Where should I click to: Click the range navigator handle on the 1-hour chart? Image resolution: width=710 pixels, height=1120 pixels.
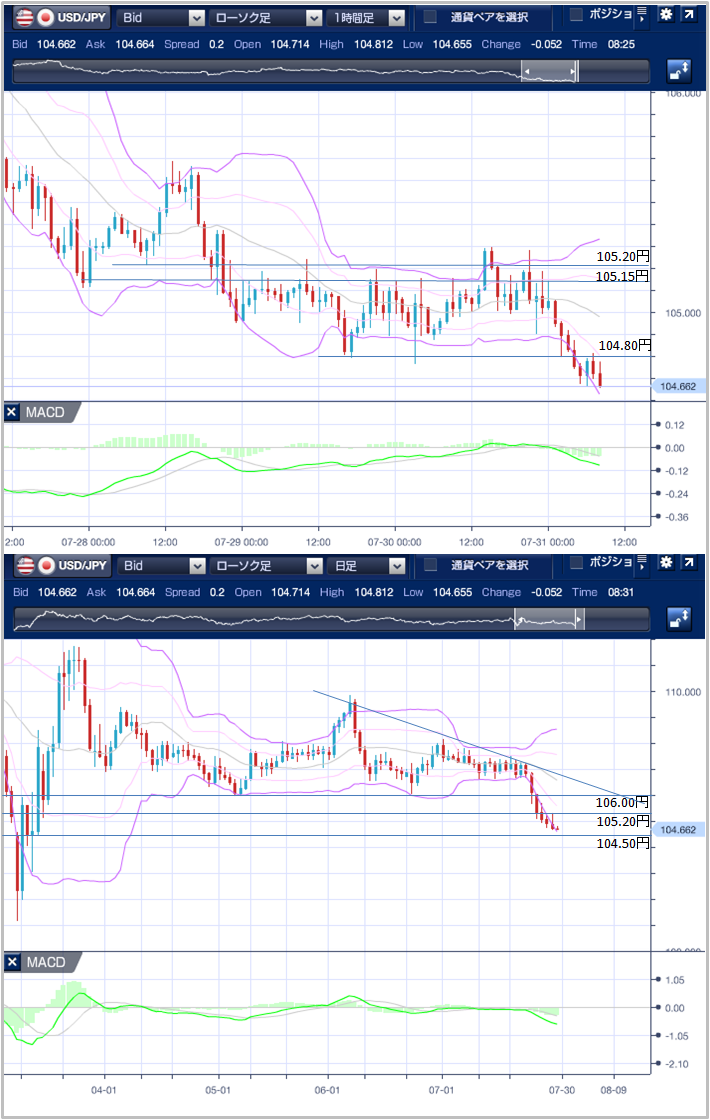point(549,71)
